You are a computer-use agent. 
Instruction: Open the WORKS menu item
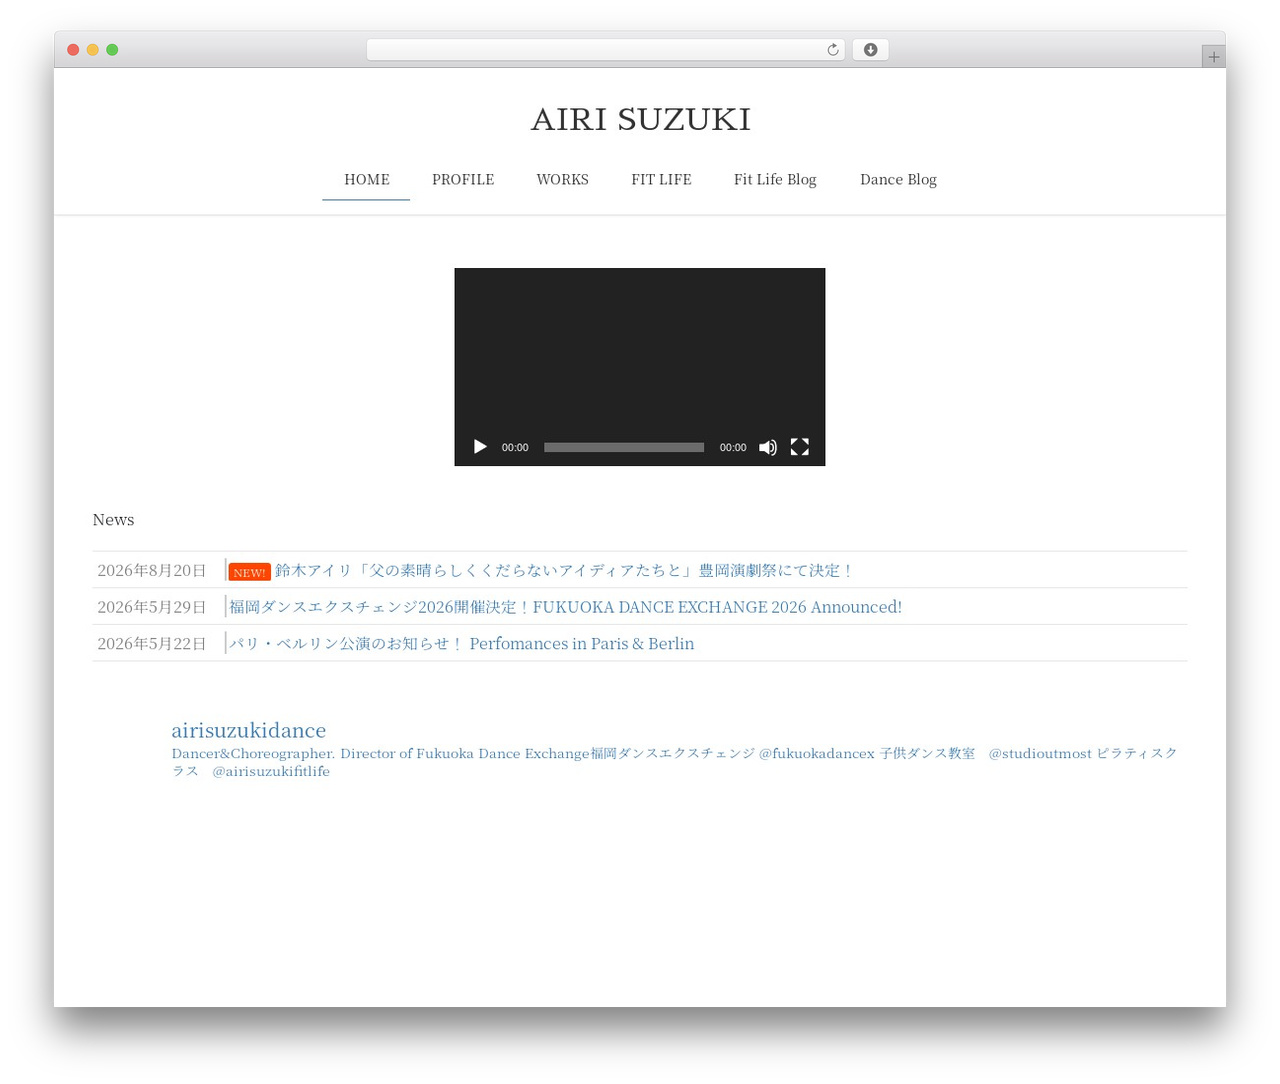[x=562, y=180]
